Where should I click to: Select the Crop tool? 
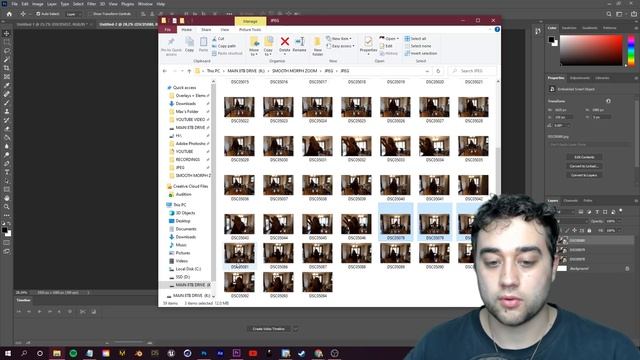coord(7,68)
